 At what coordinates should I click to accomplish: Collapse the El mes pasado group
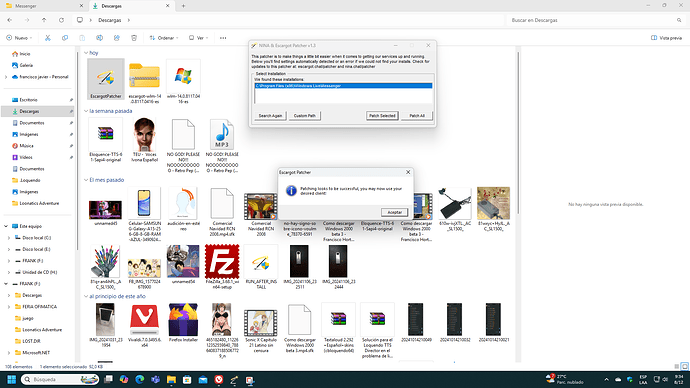point(86,180)
